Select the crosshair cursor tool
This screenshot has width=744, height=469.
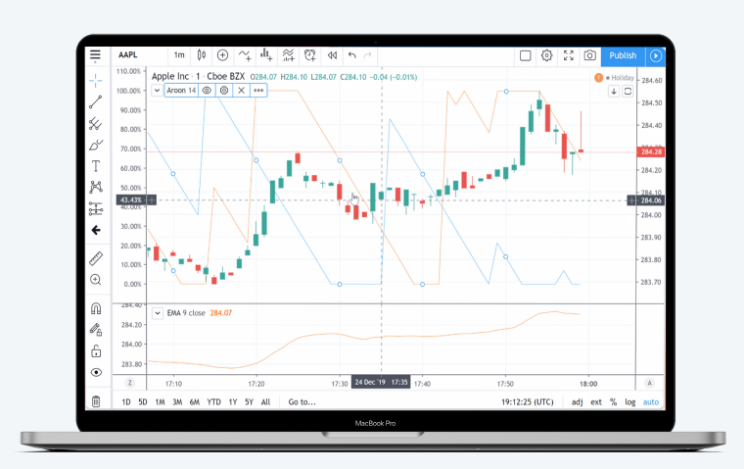pos(95,80)
